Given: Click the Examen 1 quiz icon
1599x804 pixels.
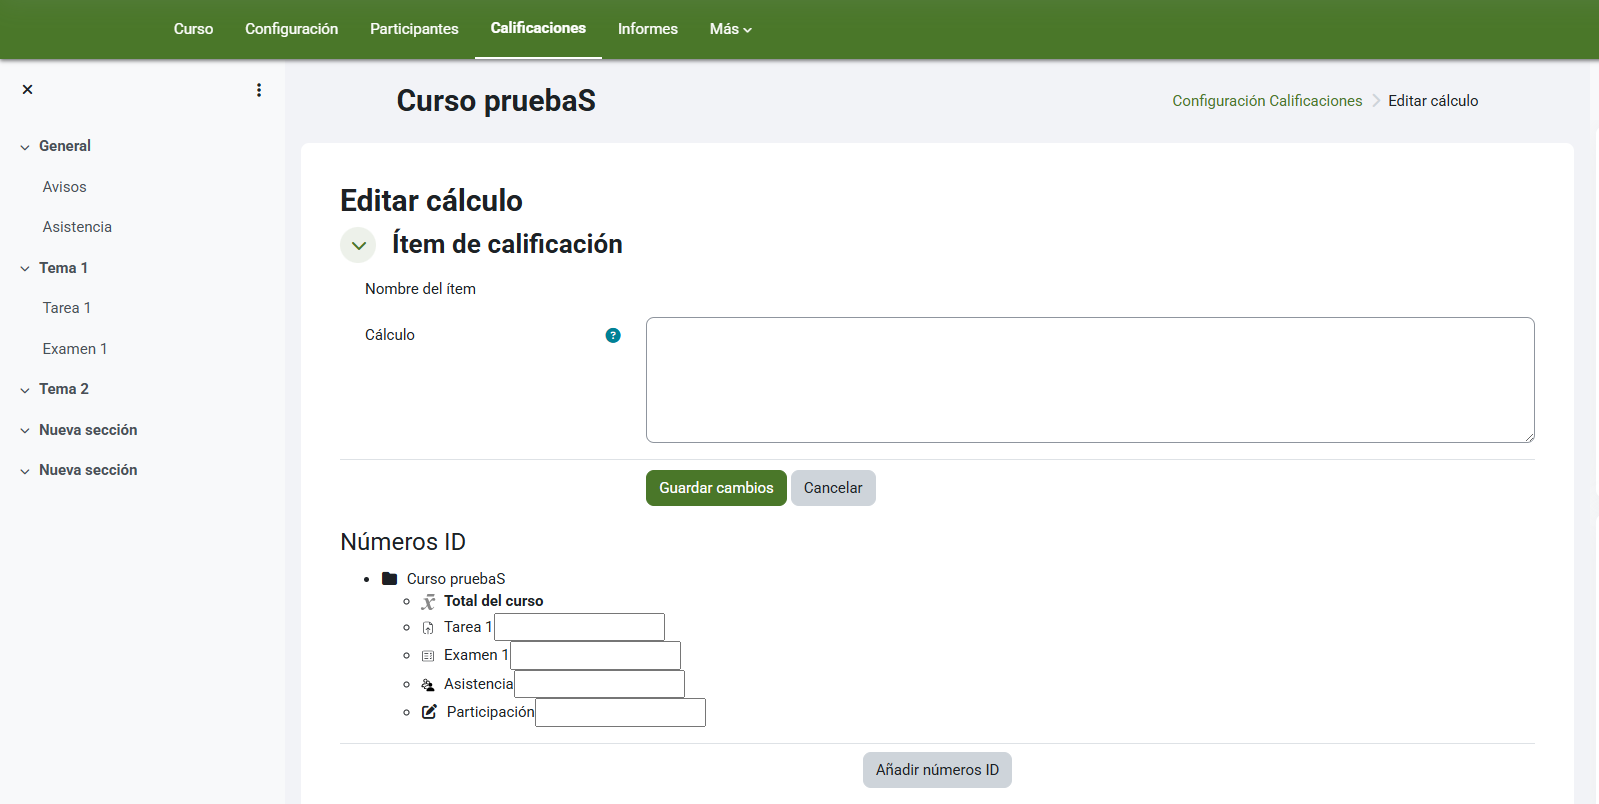Looking at the screenshot, I should pyautogui.click(x=428, y=656).
